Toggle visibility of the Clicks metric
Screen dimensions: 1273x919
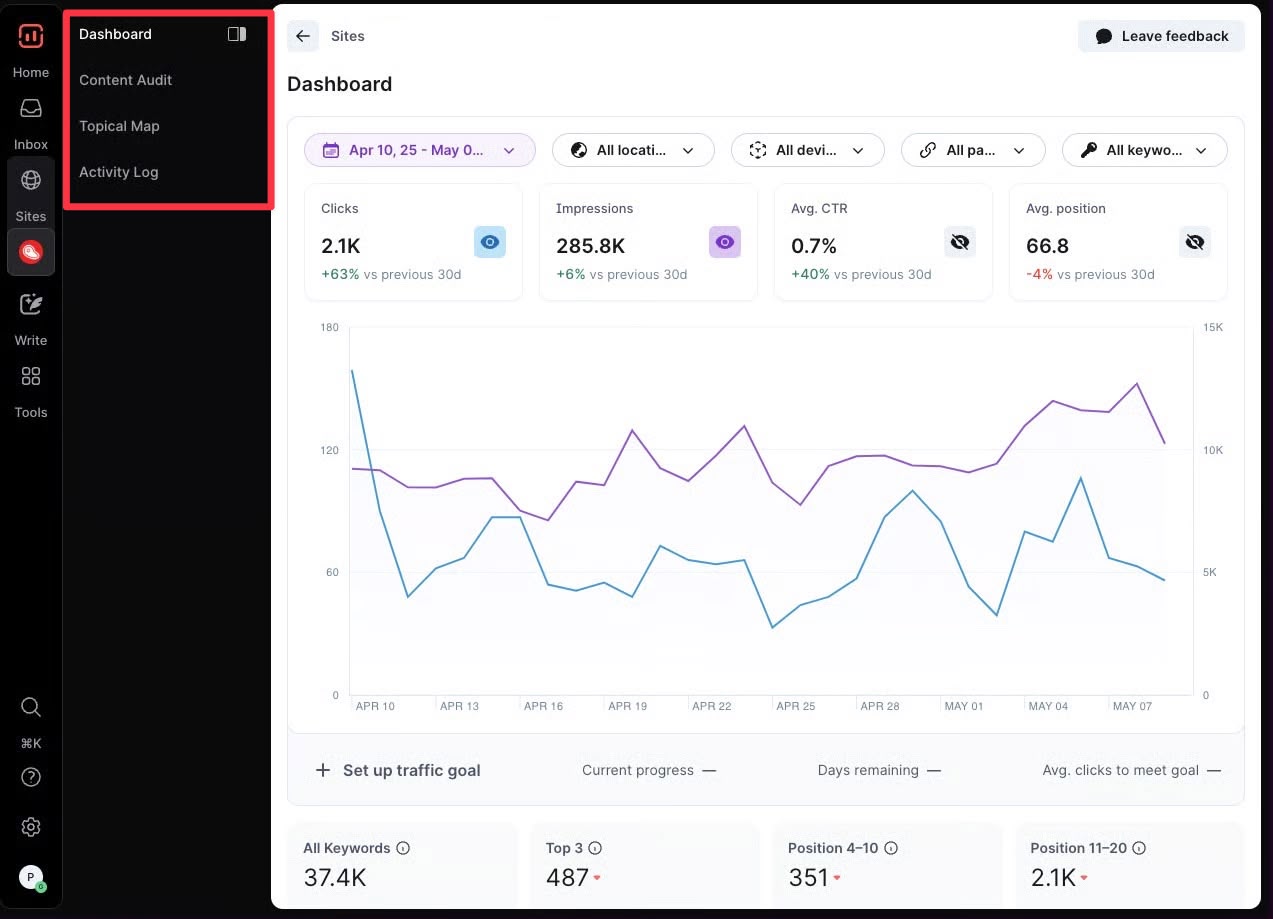489,241
